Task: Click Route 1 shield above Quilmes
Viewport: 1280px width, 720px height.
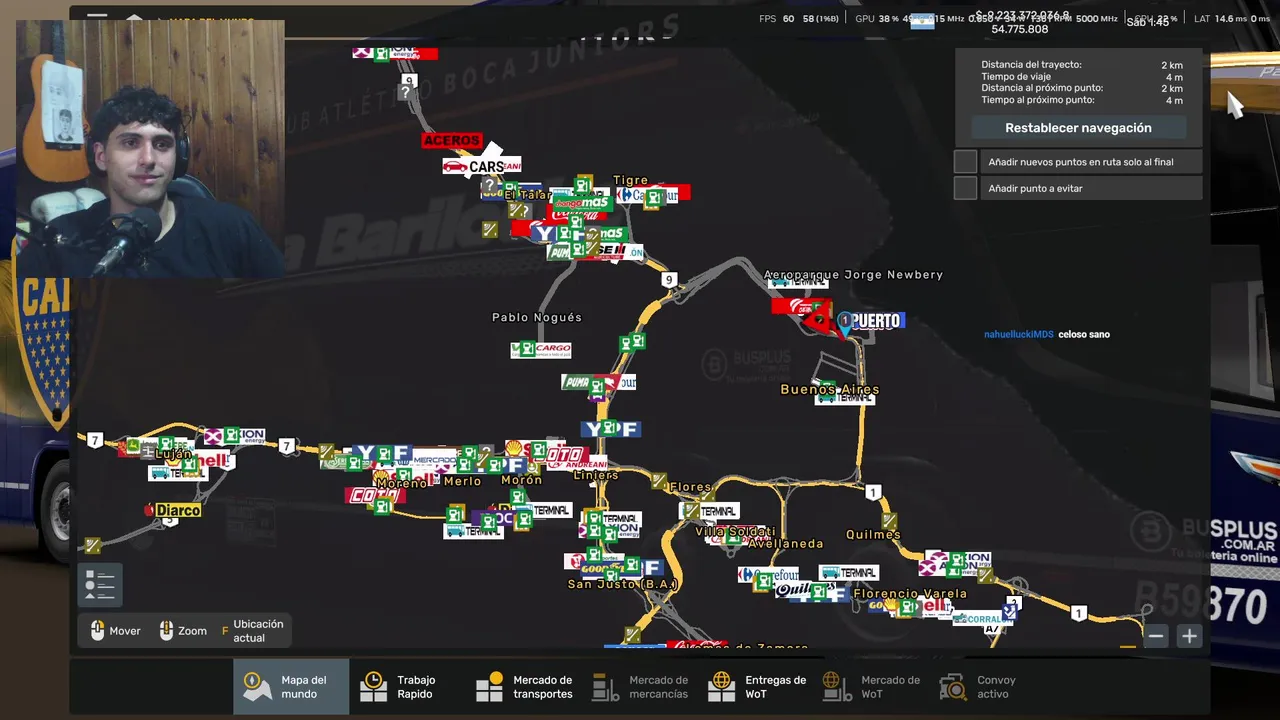Action: tap(874, 492)
